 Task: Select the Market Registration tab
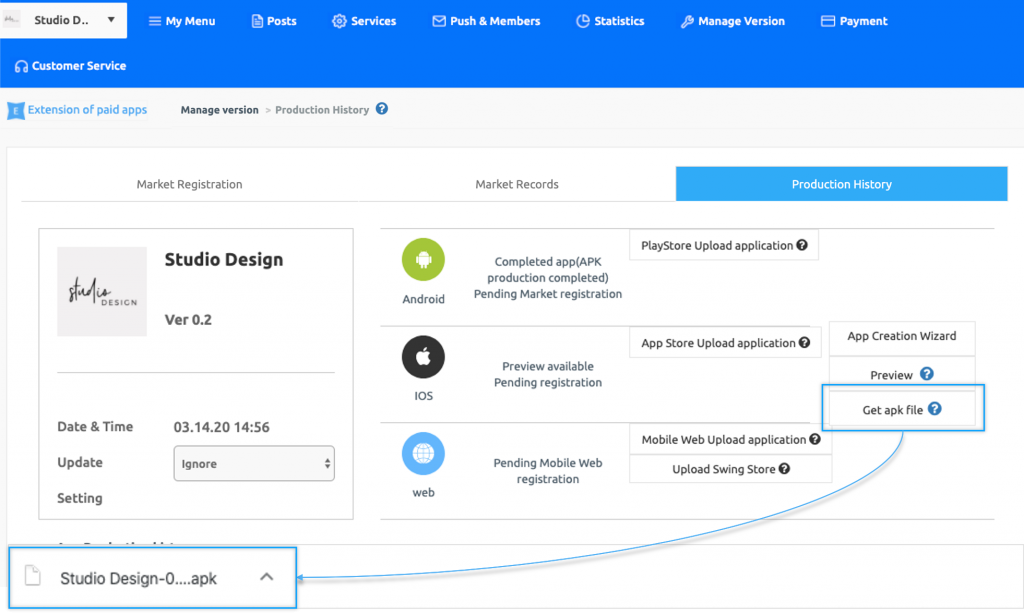pos(190,184)
